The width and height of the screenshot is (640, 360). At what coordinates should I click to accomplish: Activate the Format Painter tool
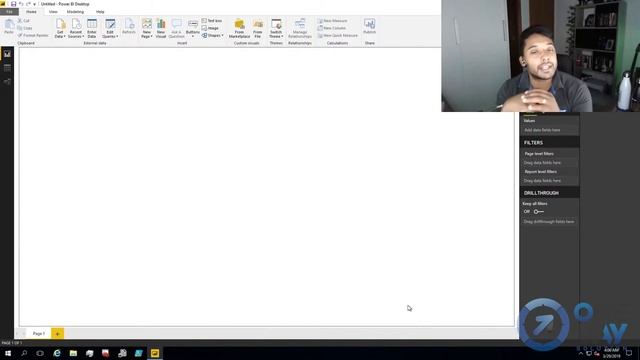(x=33, y=36)
